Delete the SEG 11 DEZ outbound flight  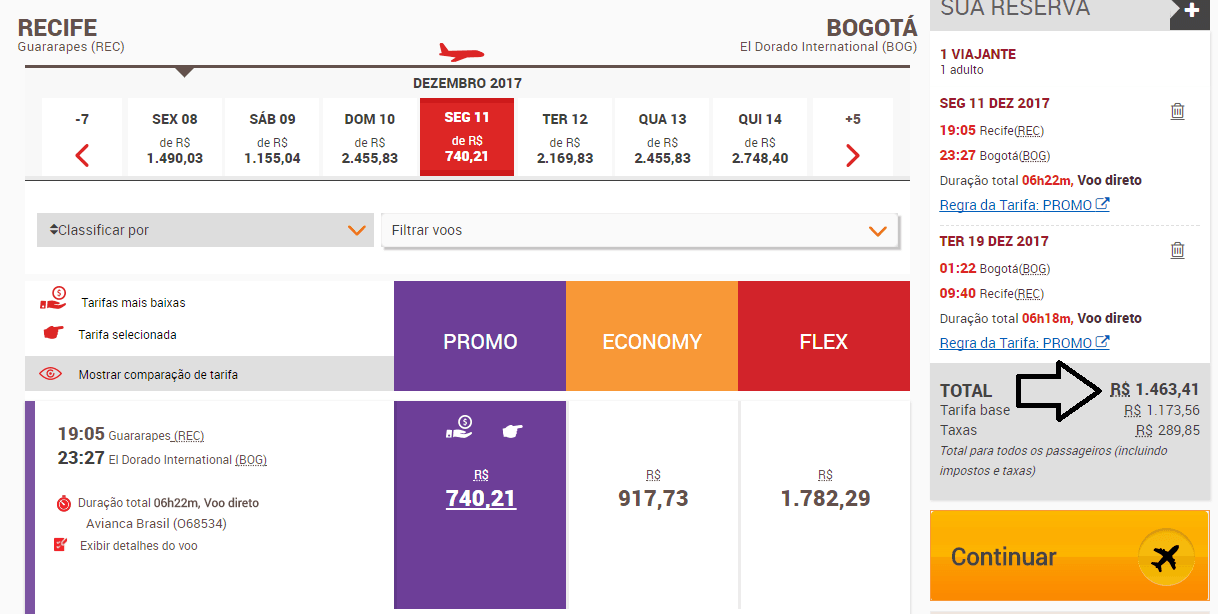[x=1177, y=111]
